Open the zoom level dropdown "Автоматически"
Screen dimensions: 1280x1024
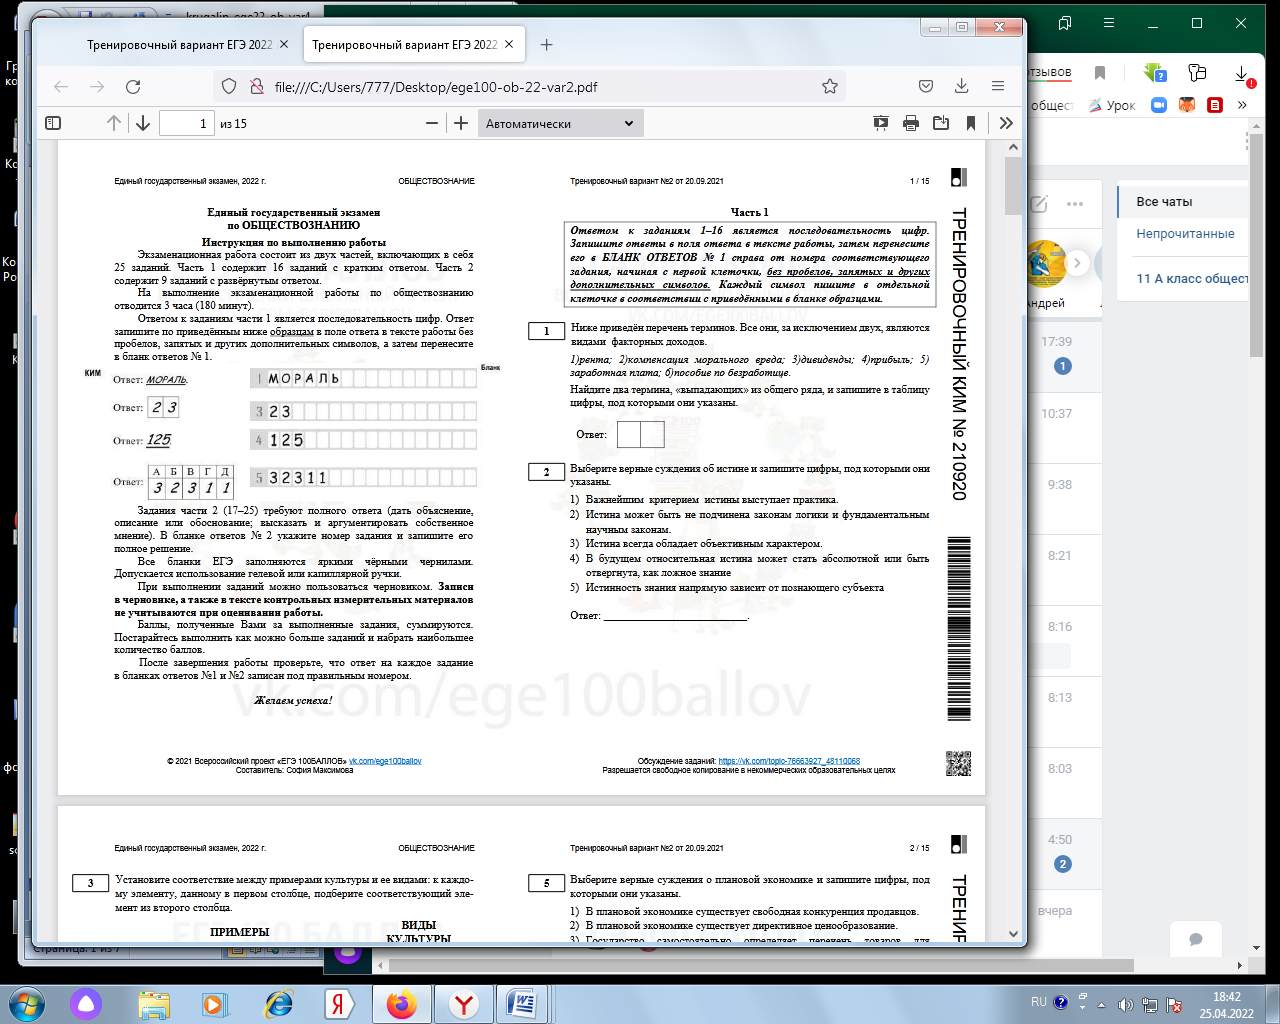pyautogui.click(x=560, y=123)
